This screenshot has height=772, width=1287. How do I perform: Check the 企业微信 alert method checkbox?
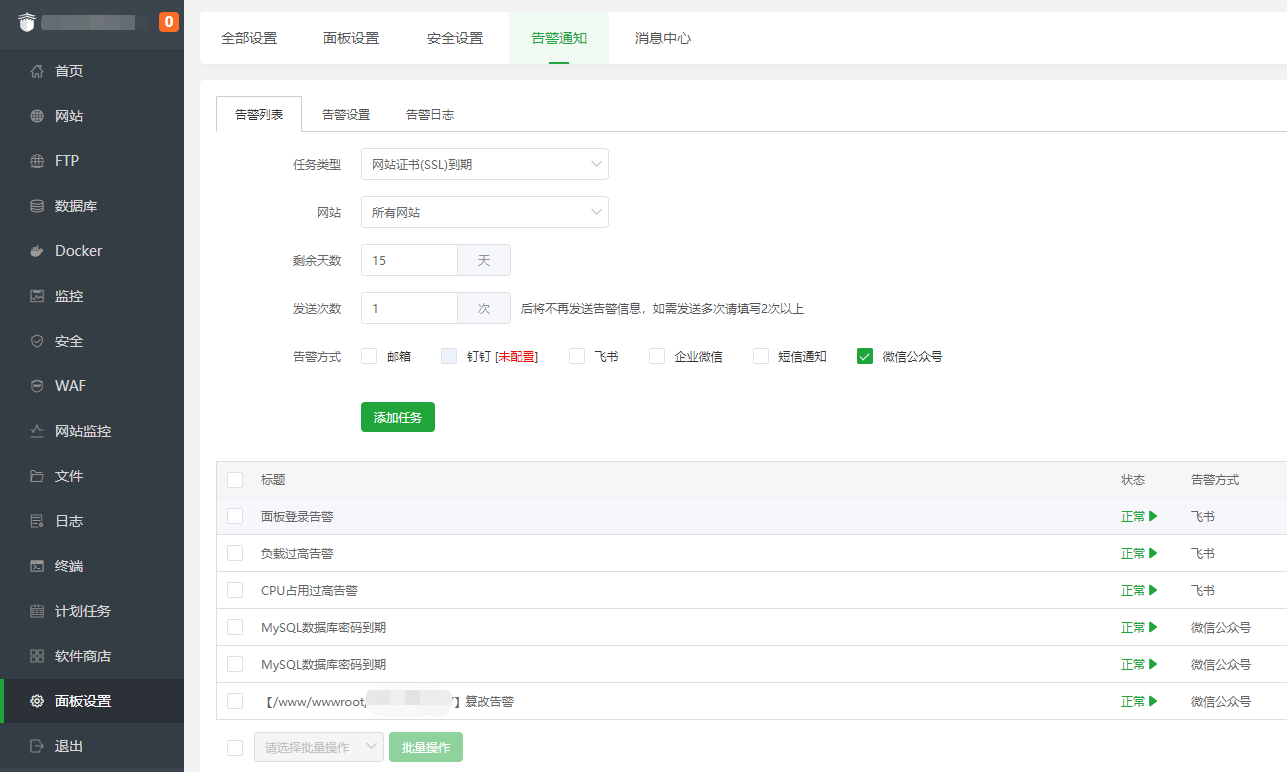[x=657, y=356]
